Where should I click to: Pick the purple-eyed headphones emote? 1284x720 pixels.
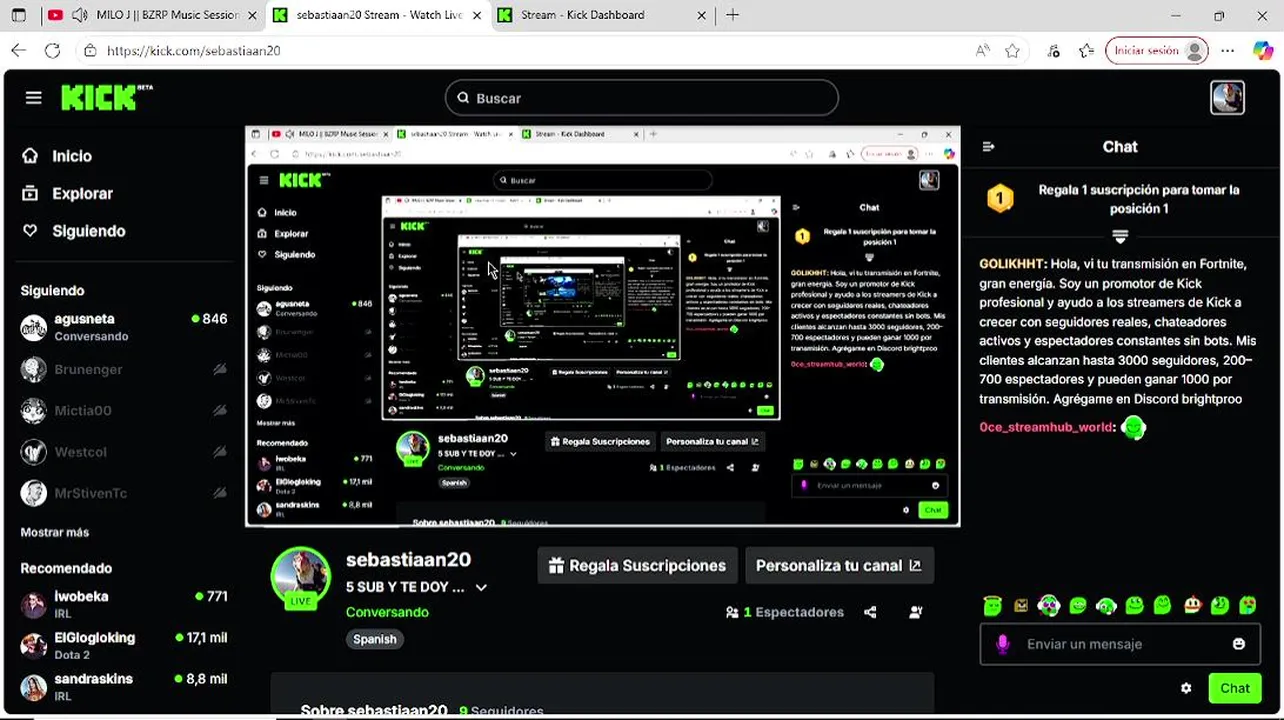[1048, 605]
